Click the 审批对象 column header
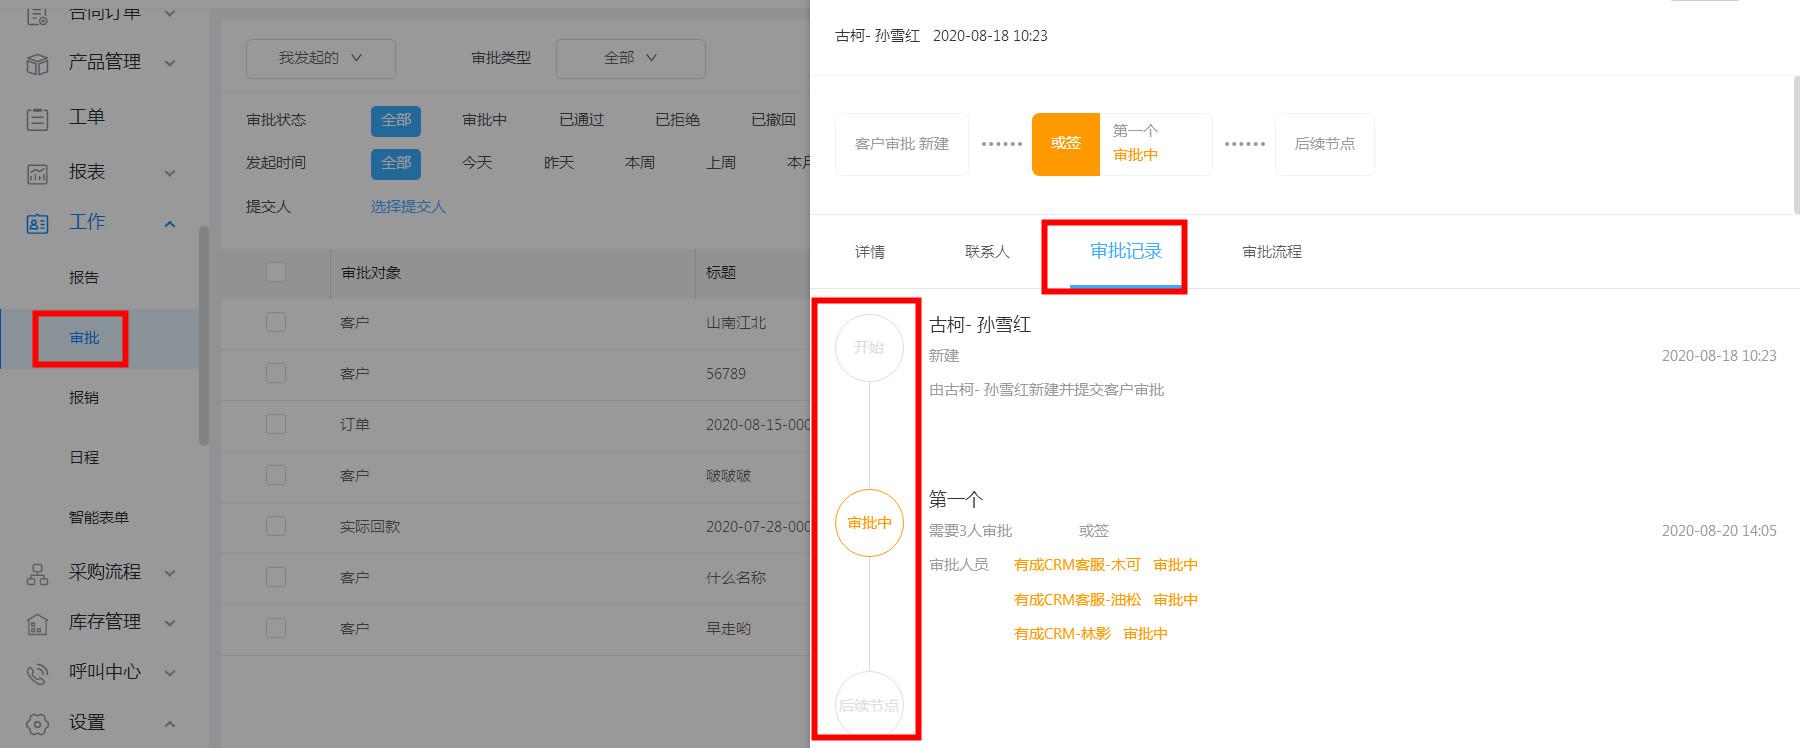 371,273
